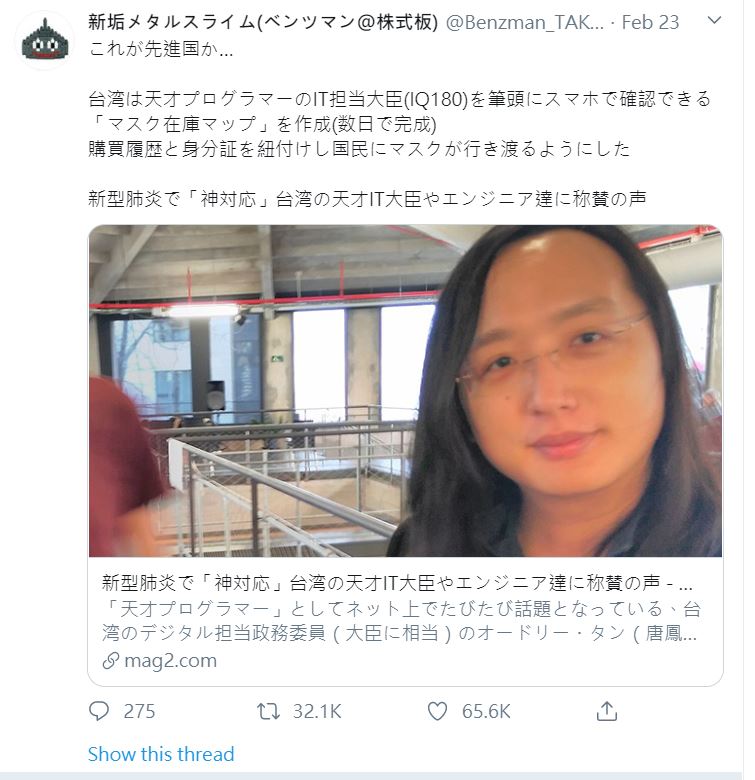Click the card description mentioning オードリー・タン
755x780 pixels.
401,621
